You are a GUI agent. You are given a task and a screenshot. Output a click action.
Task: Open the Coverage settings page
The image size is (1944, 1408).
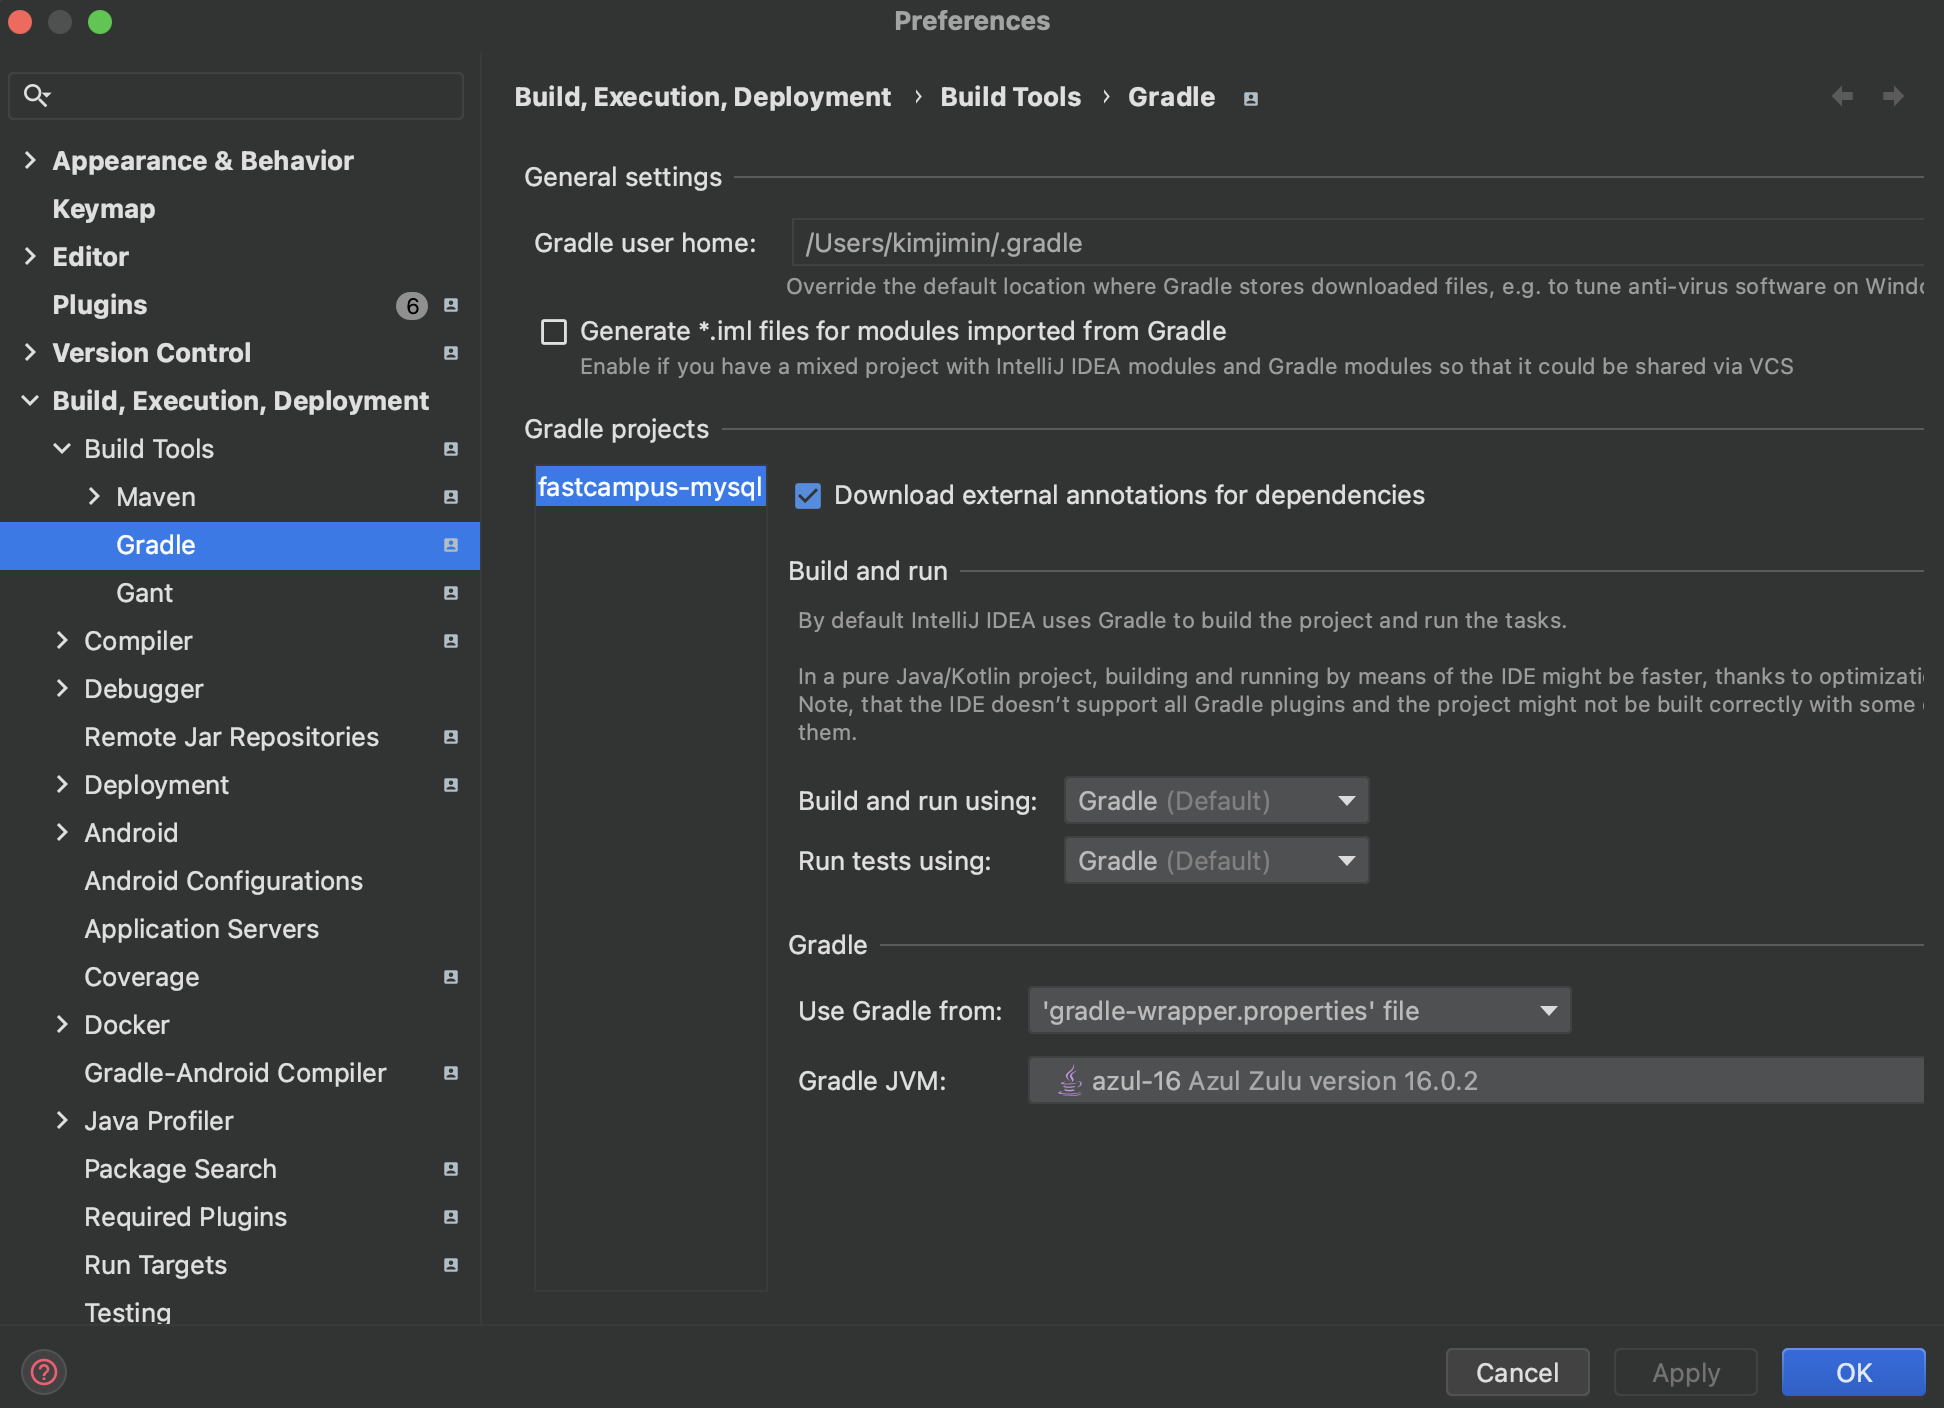click(240, 977)
